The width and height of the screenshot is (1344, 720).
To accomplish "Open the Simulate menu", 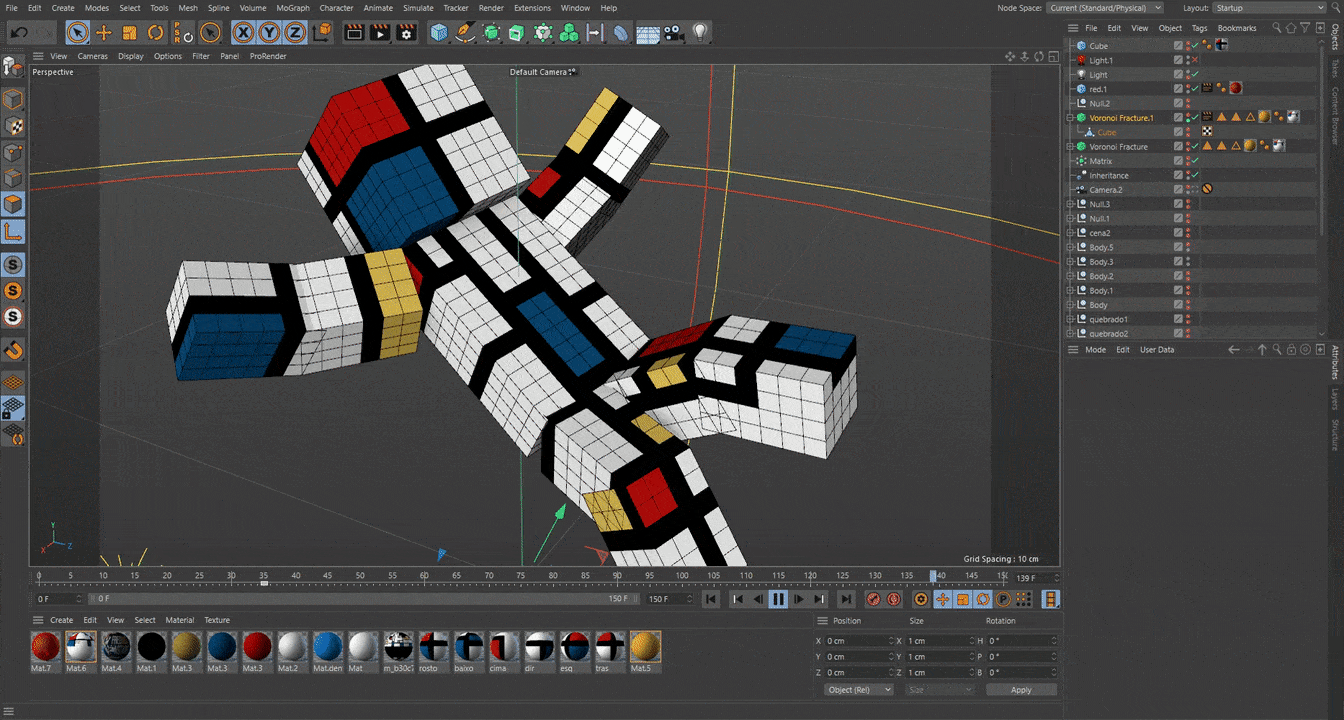I will click(418, 8).
